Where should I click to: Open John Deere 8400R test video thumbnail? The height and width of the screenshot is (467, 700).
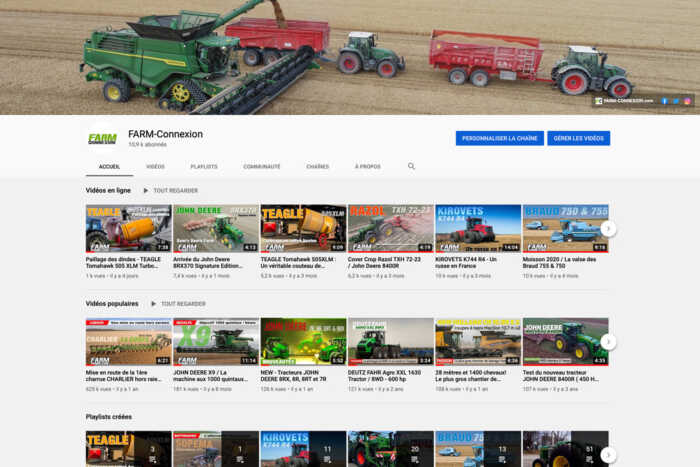coord(566,342)
